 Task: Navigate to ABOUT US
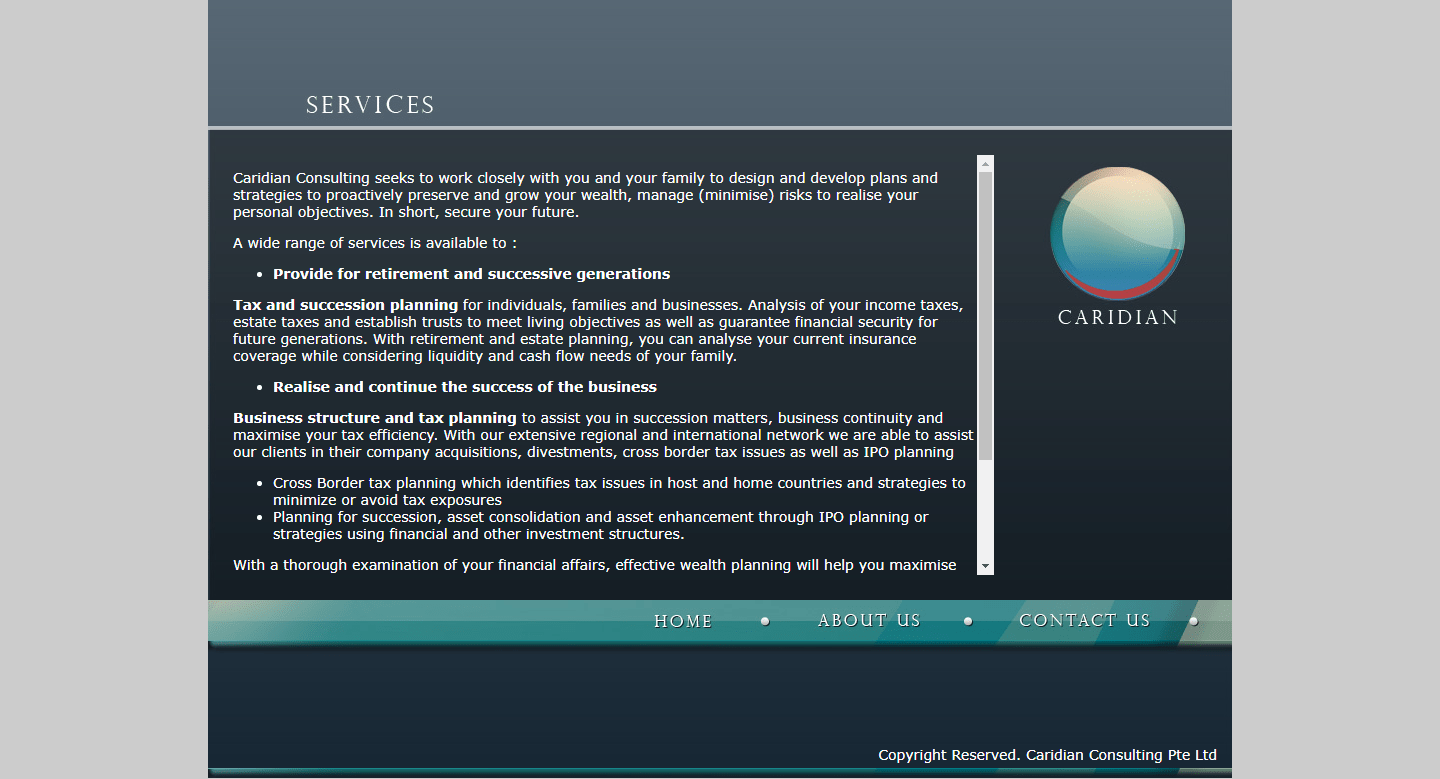[x=868, y=621]
